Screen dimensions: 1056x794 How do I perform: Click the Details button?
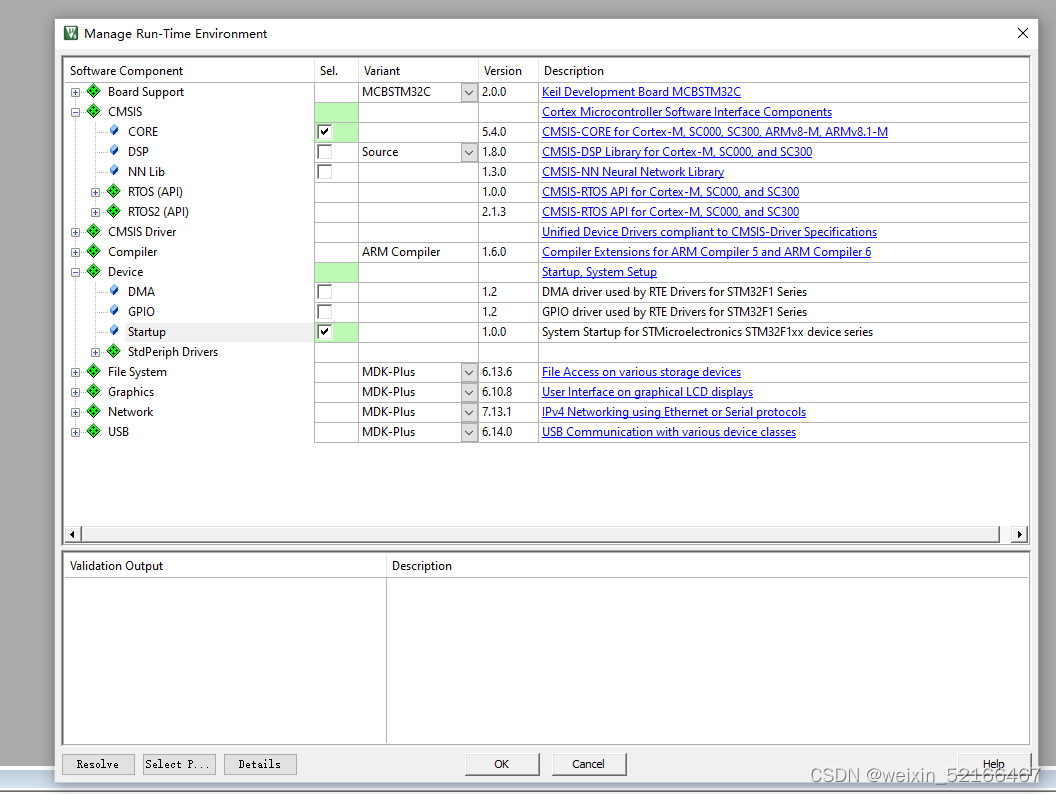point(260,764)
